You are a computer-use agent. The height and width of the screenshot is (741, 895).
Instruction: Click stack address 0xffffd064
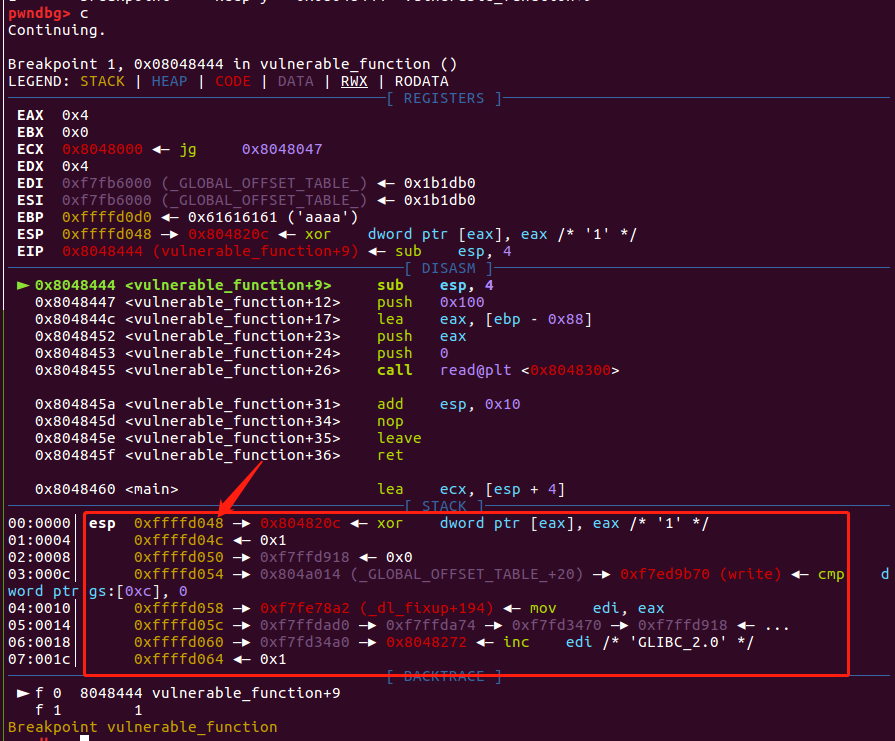(x=179, y=659)
